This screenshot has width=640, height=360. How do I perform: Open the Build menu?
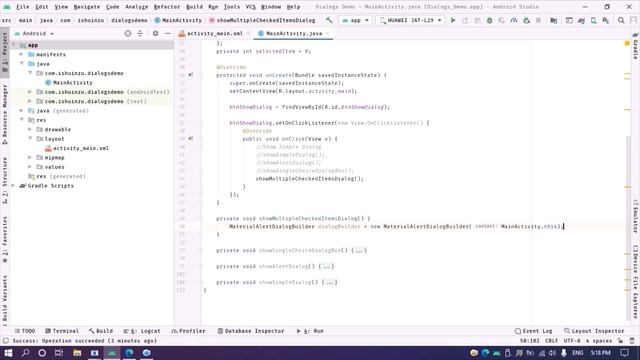click(x=194, y=7)
